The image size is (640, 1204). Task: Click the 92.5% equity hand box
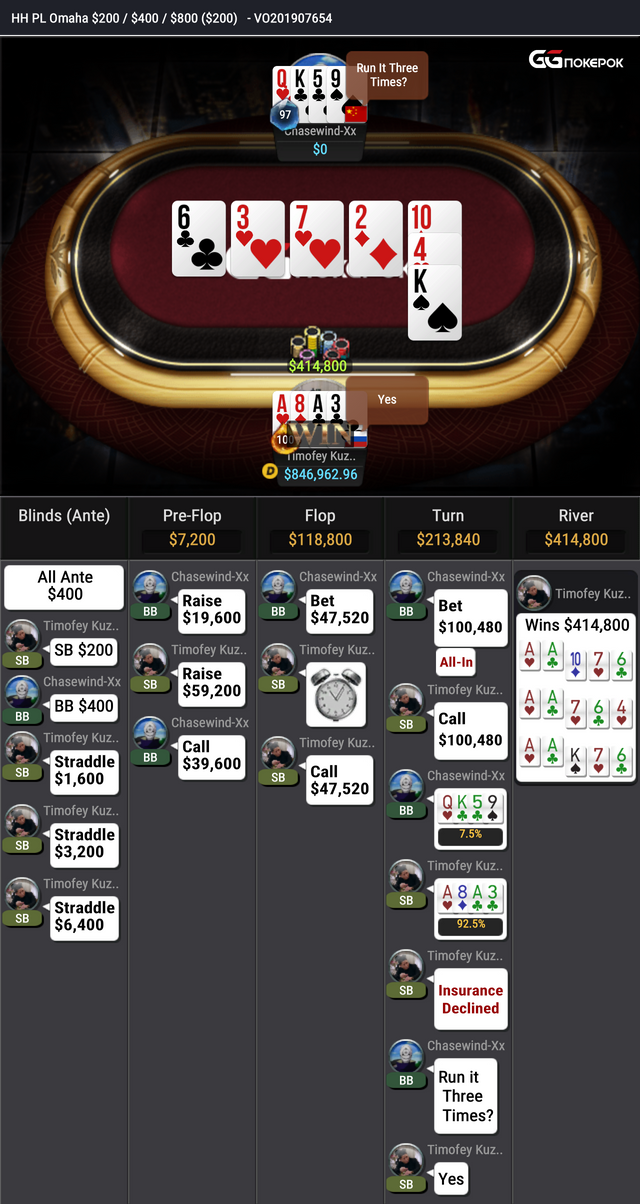[x=470, y=907]
